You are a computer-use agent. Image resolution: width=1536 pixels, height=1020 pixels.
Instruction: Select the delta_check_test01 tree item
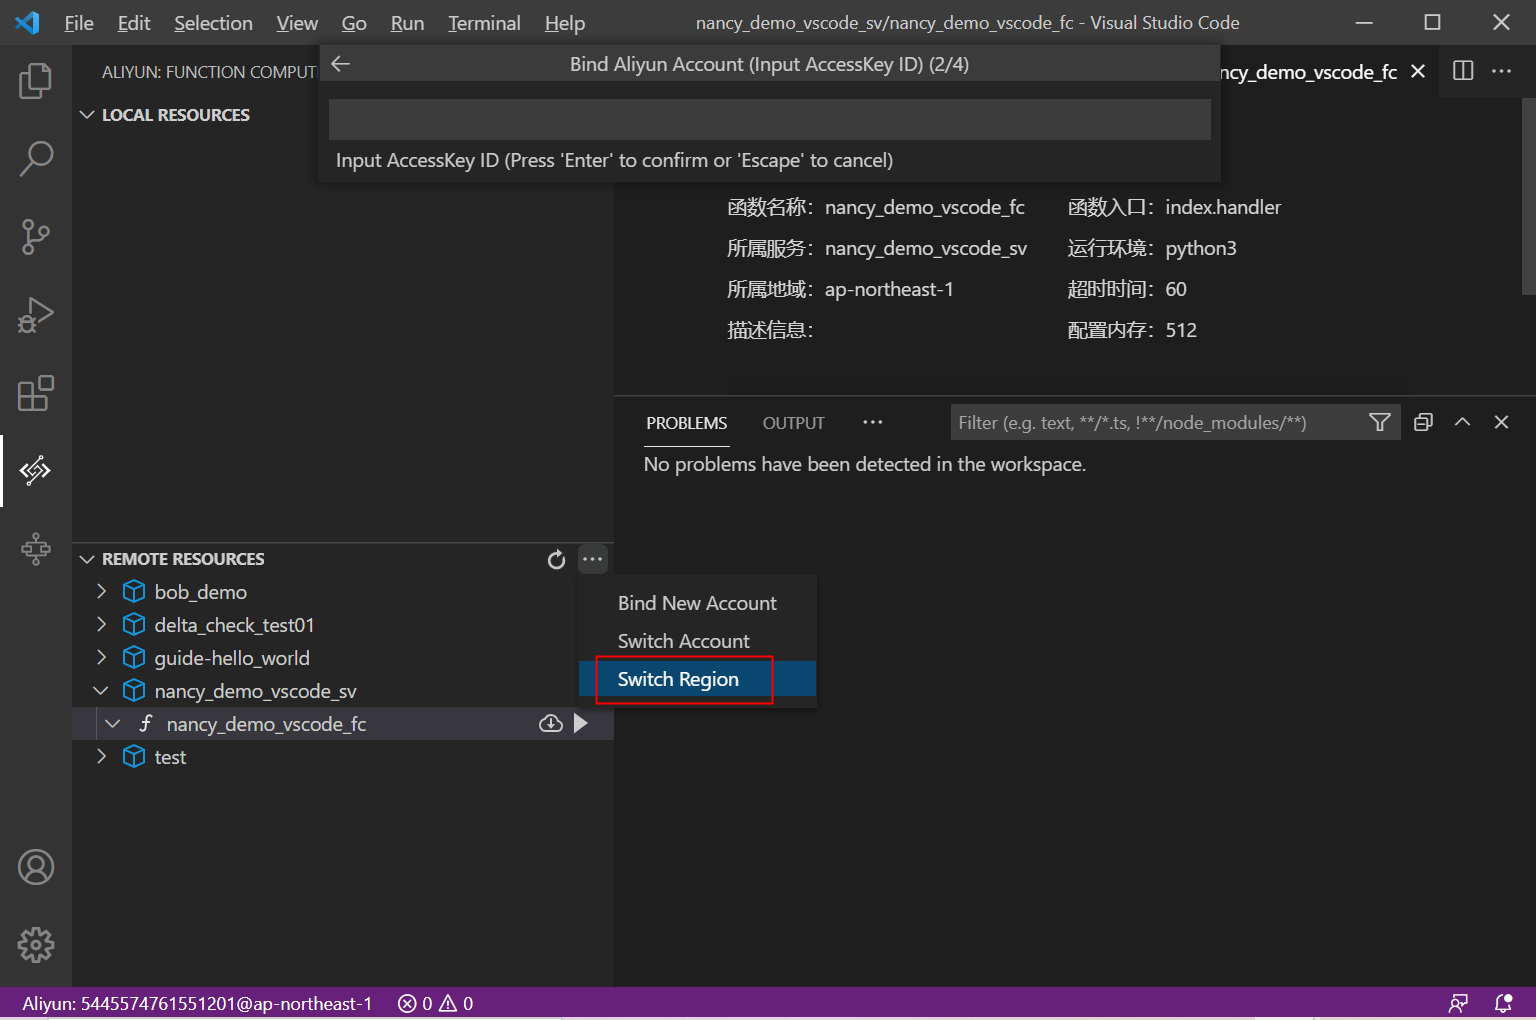click(343, 624)
